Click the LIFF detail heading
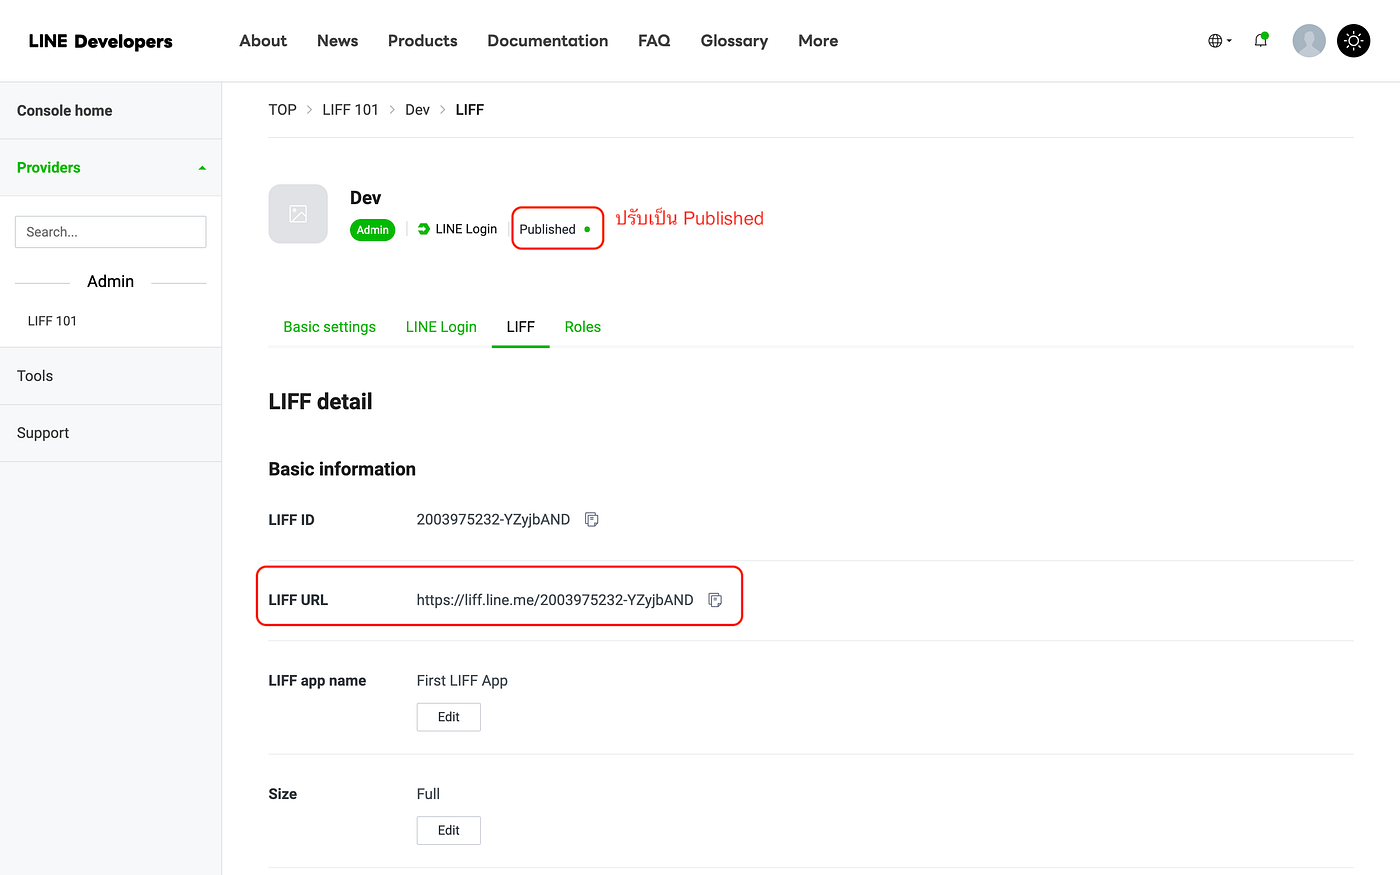Screen dimensions: 1400x875 click(x=320, y=402)
